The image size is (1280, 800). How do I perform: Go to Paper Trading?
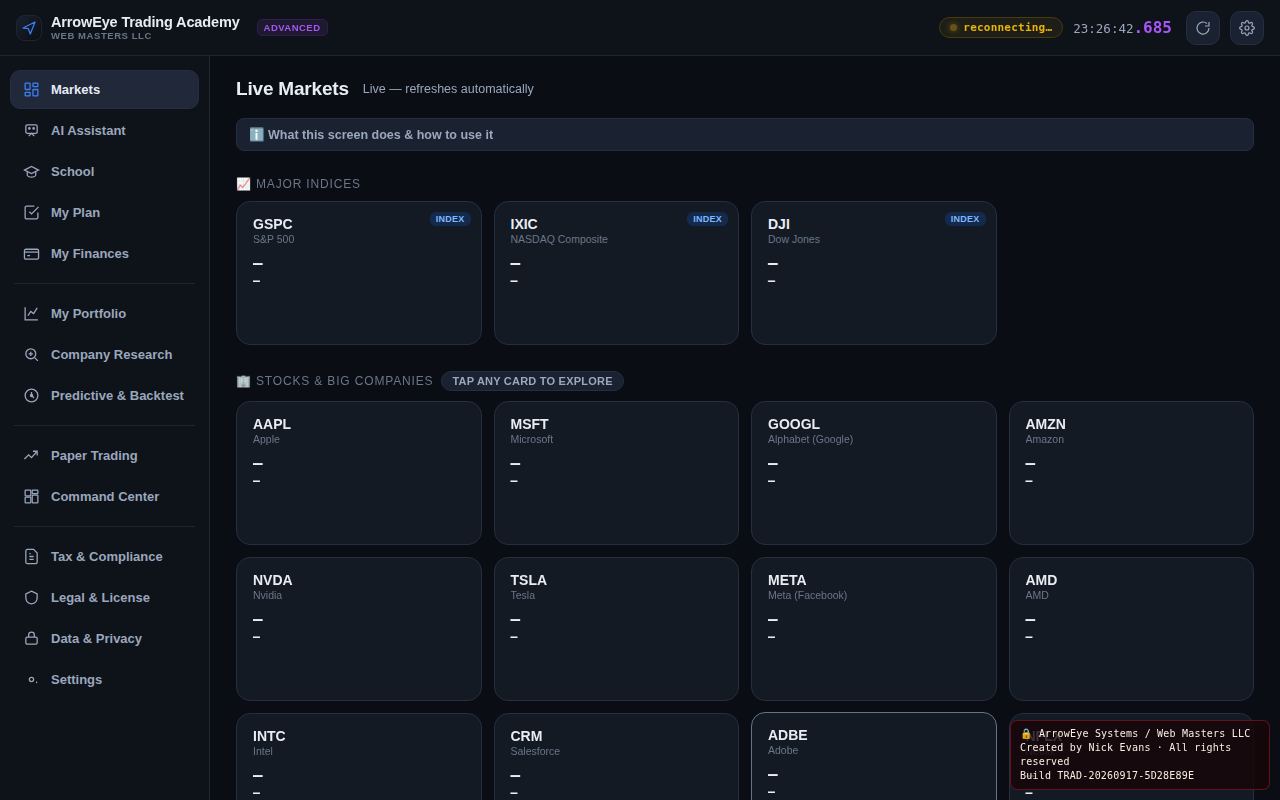click(104, 456)
